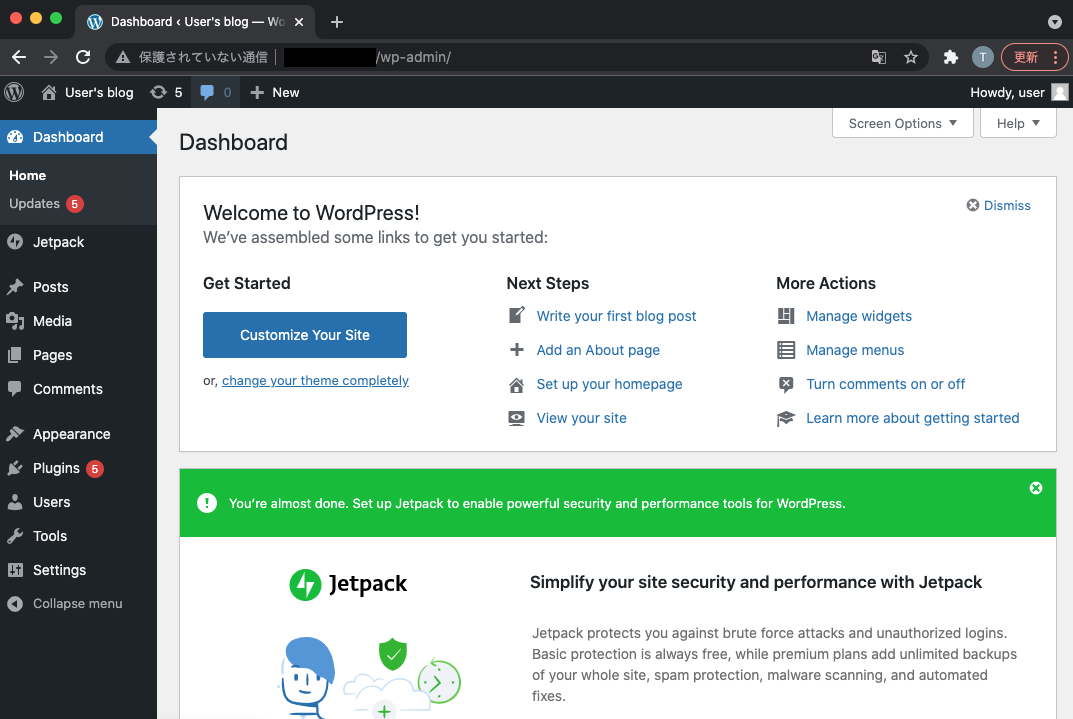Image resolution: width=1073 pixels, height=719 pixels.
Task: Open the tab search dropdown arrow in Chrome
Action: click(x=1055, y=22)
